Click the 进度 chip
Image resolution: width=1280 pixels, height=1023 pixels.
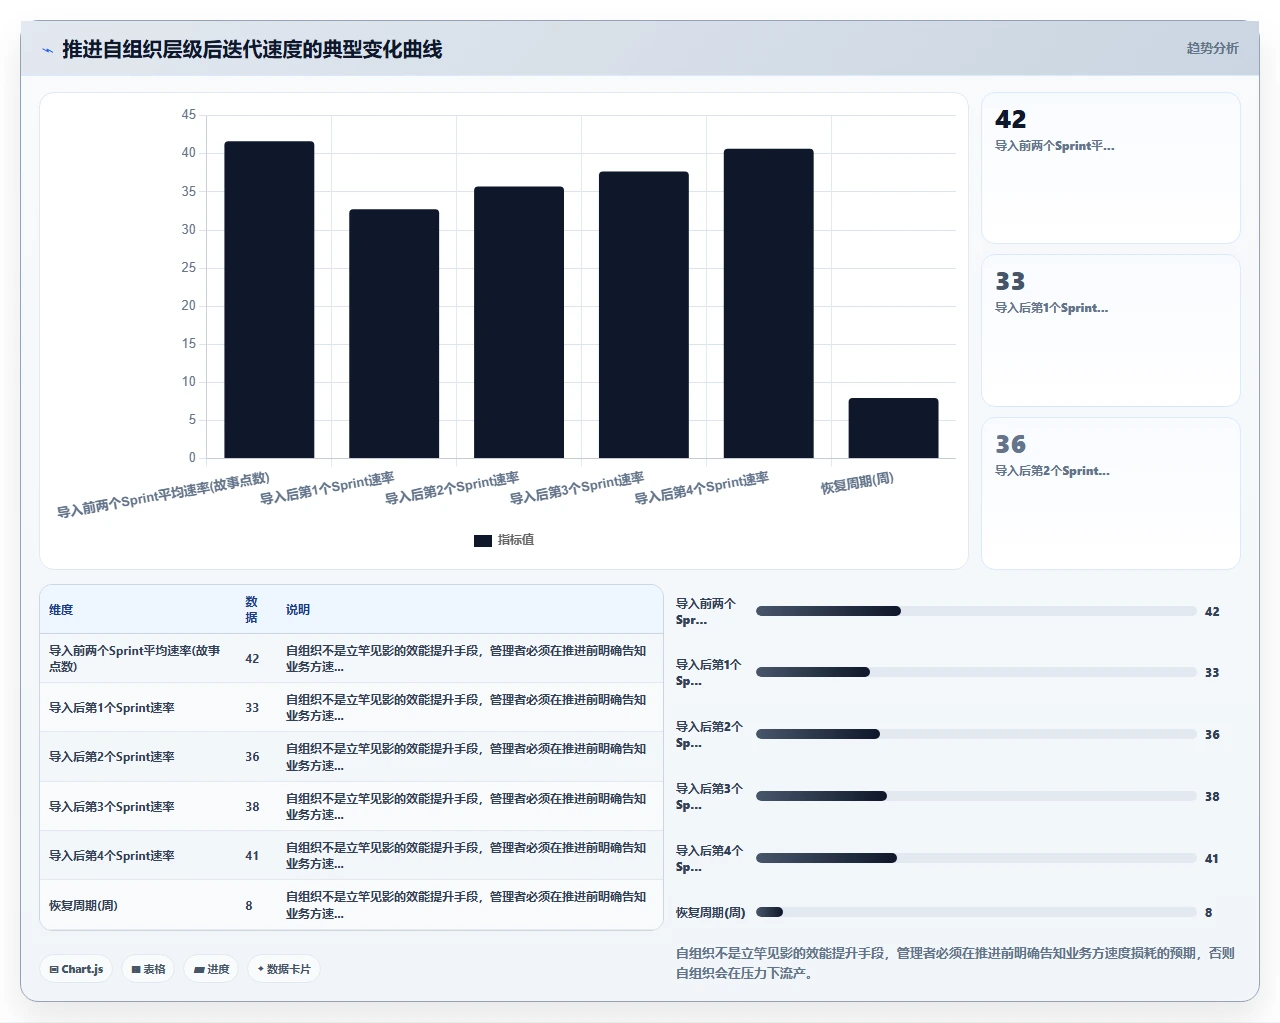pyautogui.click(x=211, y=969)
